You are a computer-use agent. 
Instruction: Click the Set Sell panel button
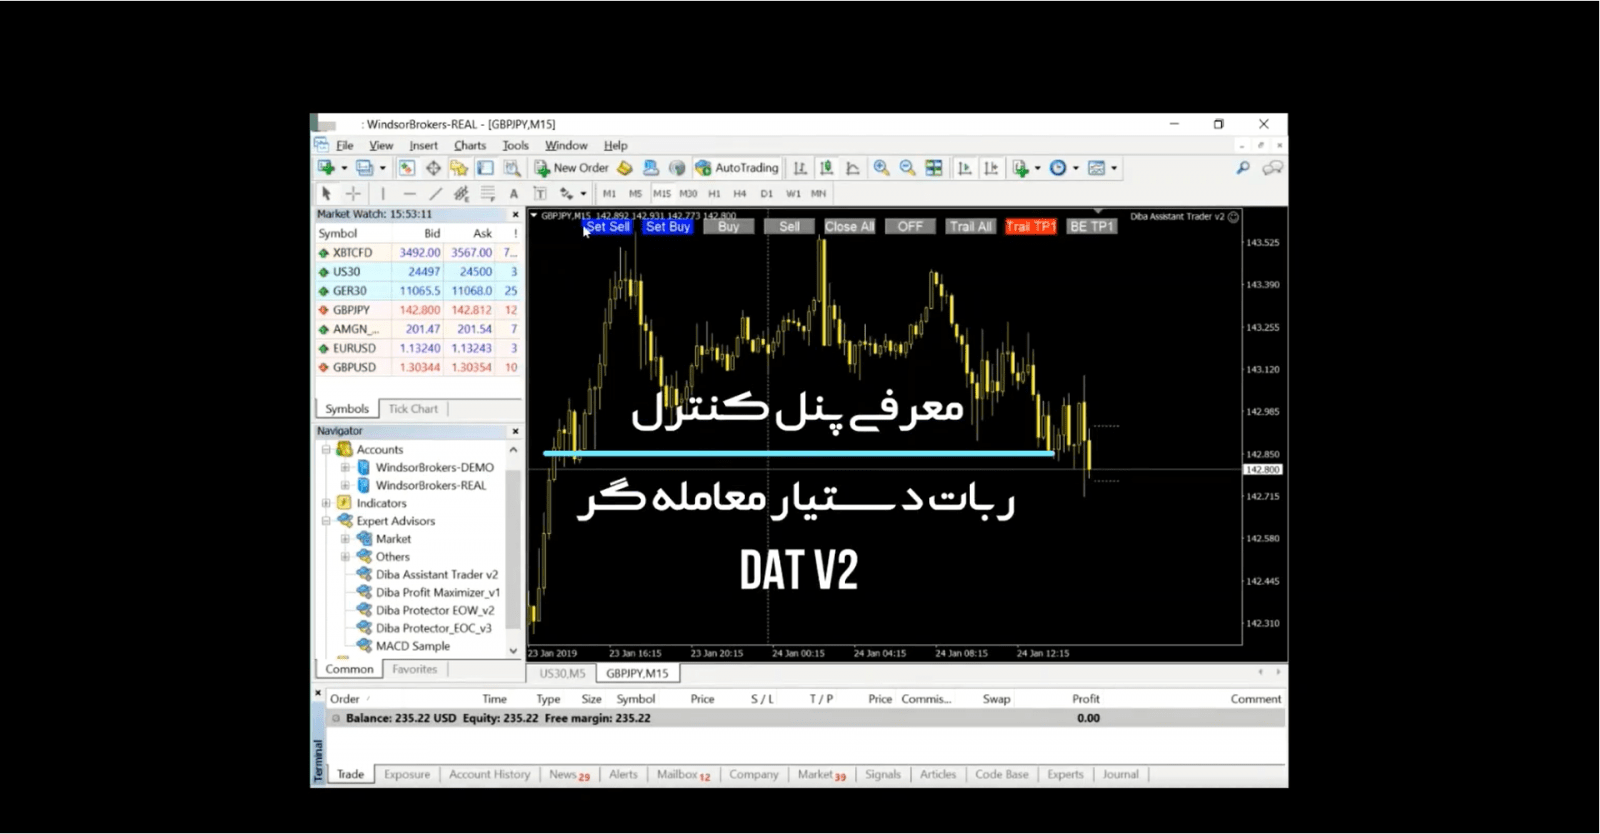(607, 227)
